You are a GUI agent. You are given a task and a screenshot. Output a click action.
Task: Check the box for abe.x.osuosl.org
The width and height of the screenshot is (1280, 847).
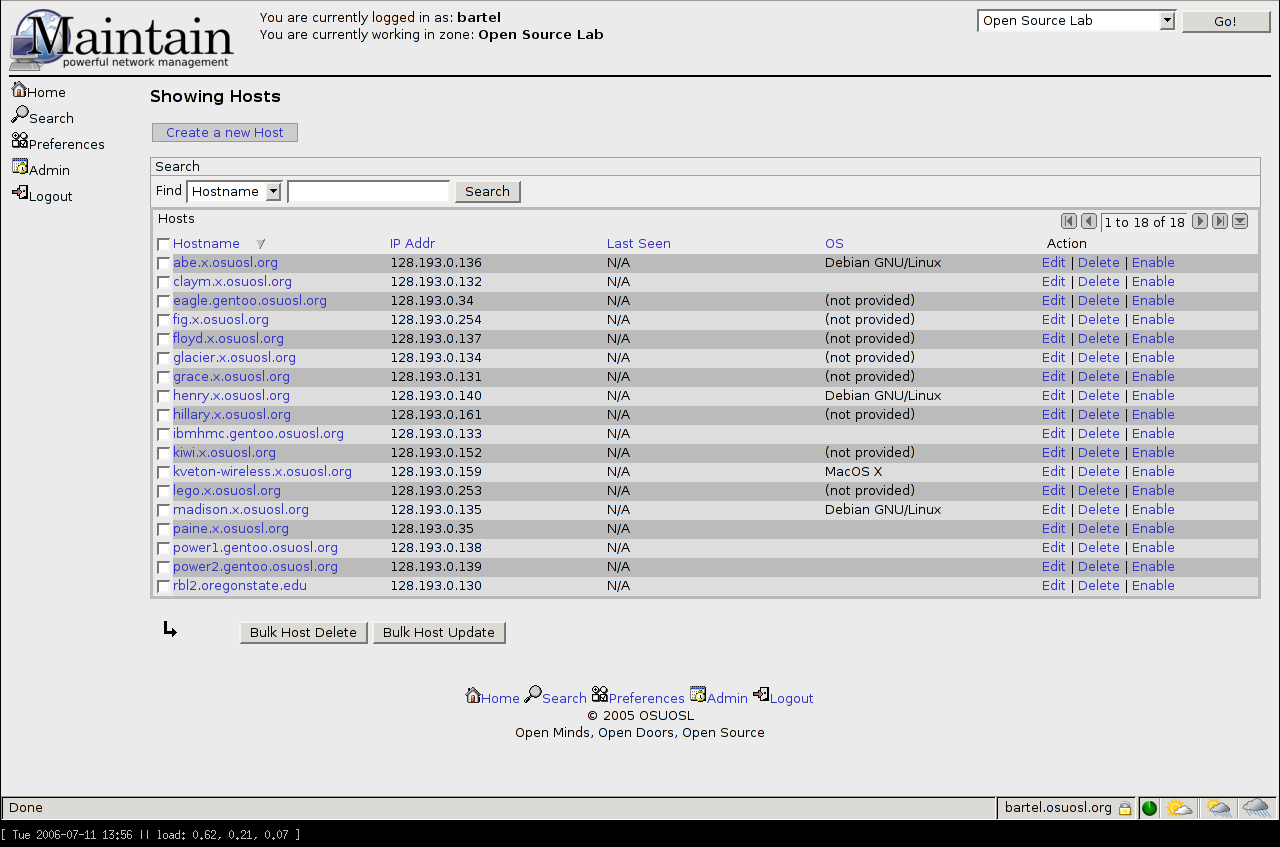tap(164, 264)
